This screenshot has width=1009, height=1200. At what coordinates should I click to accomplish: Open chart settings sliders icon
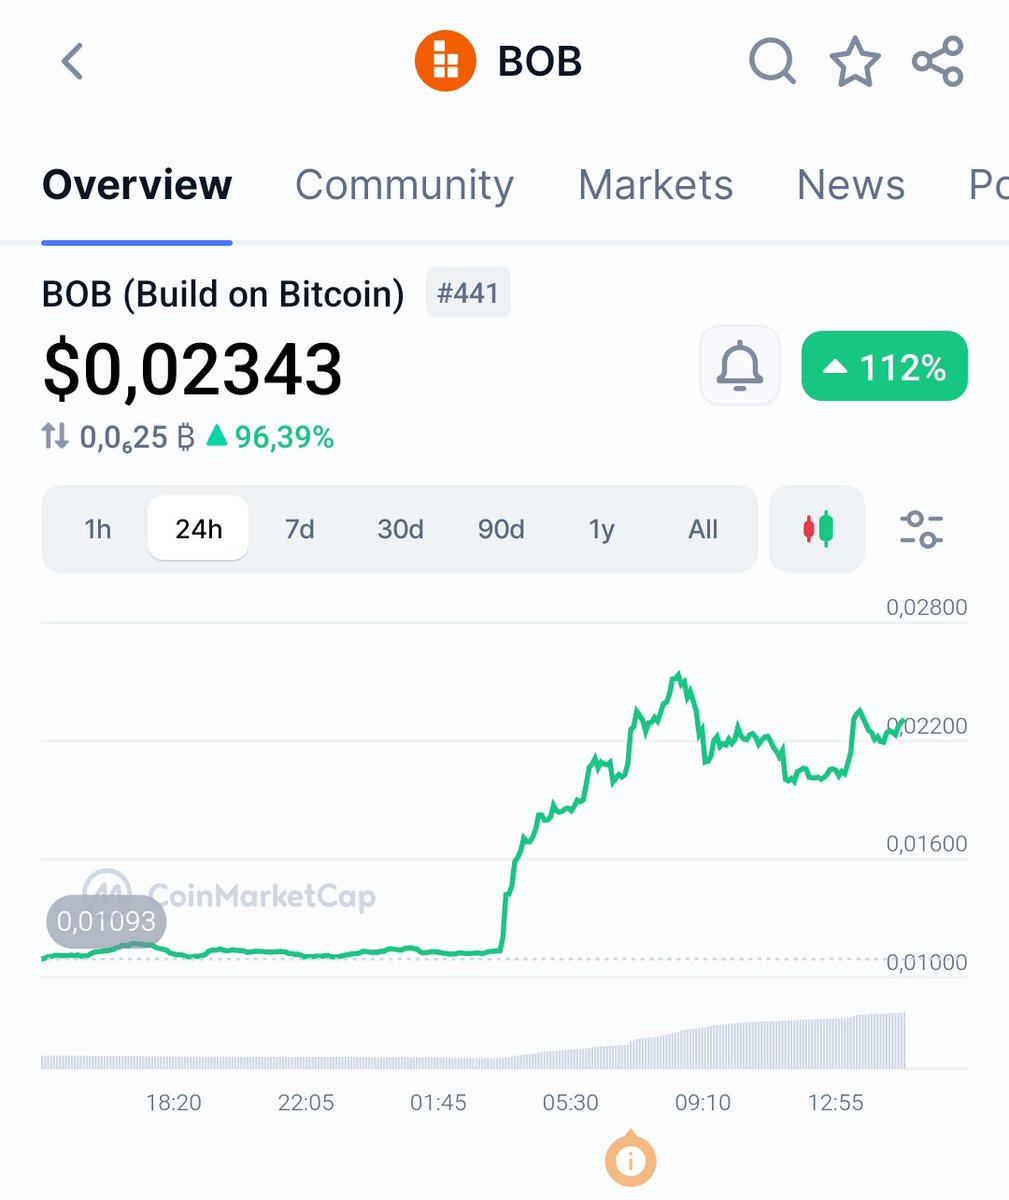921,529
